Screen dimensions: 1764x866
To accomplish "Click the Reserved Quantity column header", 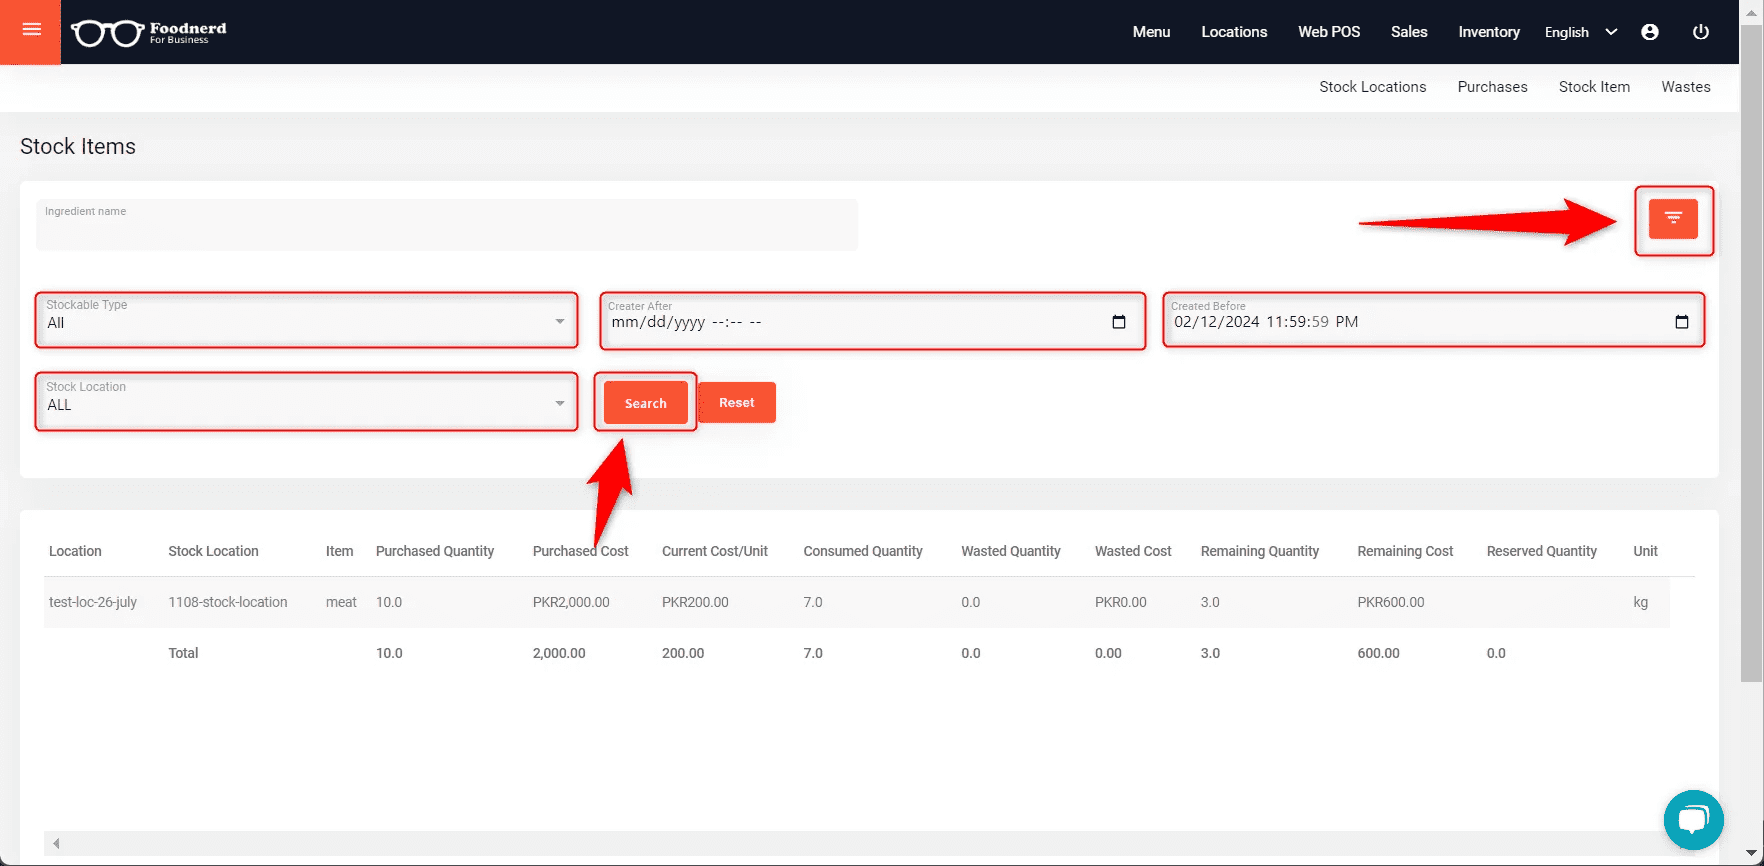I will (x=1542, y=551).
